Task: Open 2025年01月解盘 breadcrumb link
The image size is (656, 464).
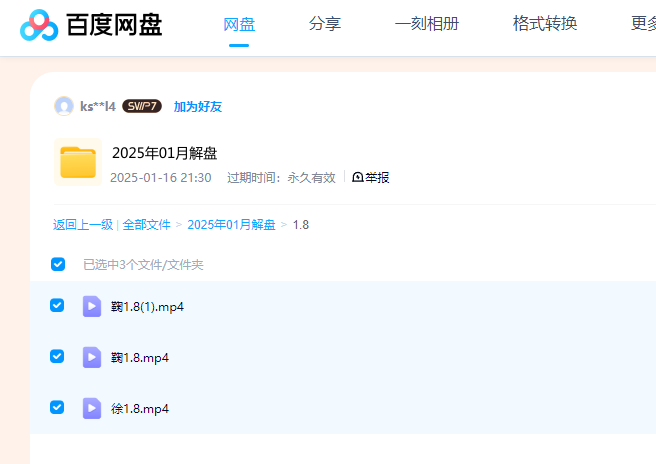Action: pos(231,225)
